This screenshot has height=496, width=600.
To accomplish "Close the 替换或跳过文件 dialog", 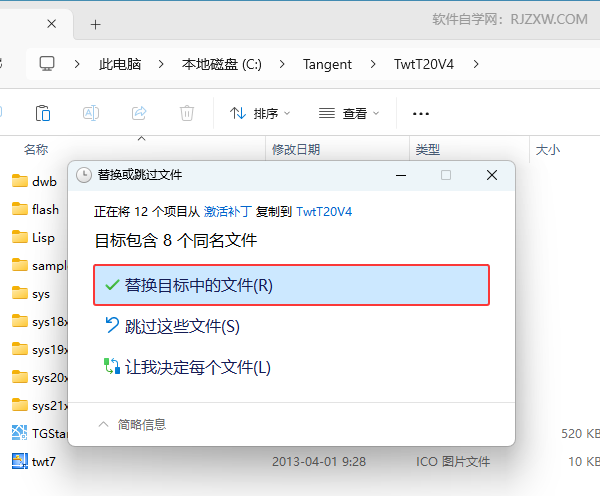I will (x=492, y=175).
